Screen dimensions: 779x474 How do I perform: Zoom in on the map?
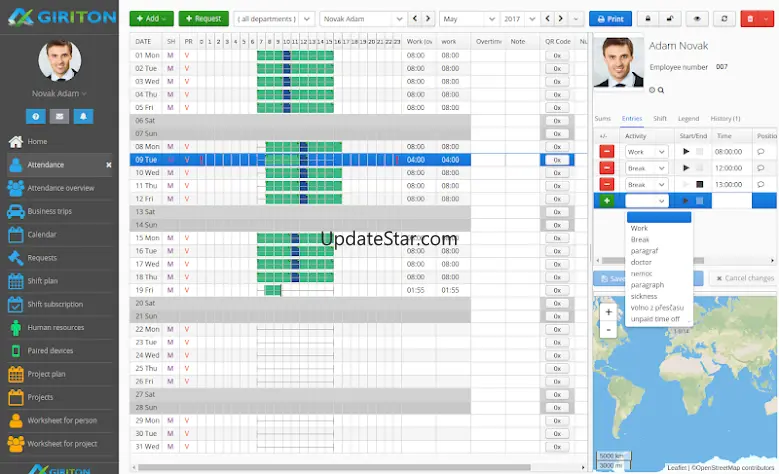tap(609, 312)
